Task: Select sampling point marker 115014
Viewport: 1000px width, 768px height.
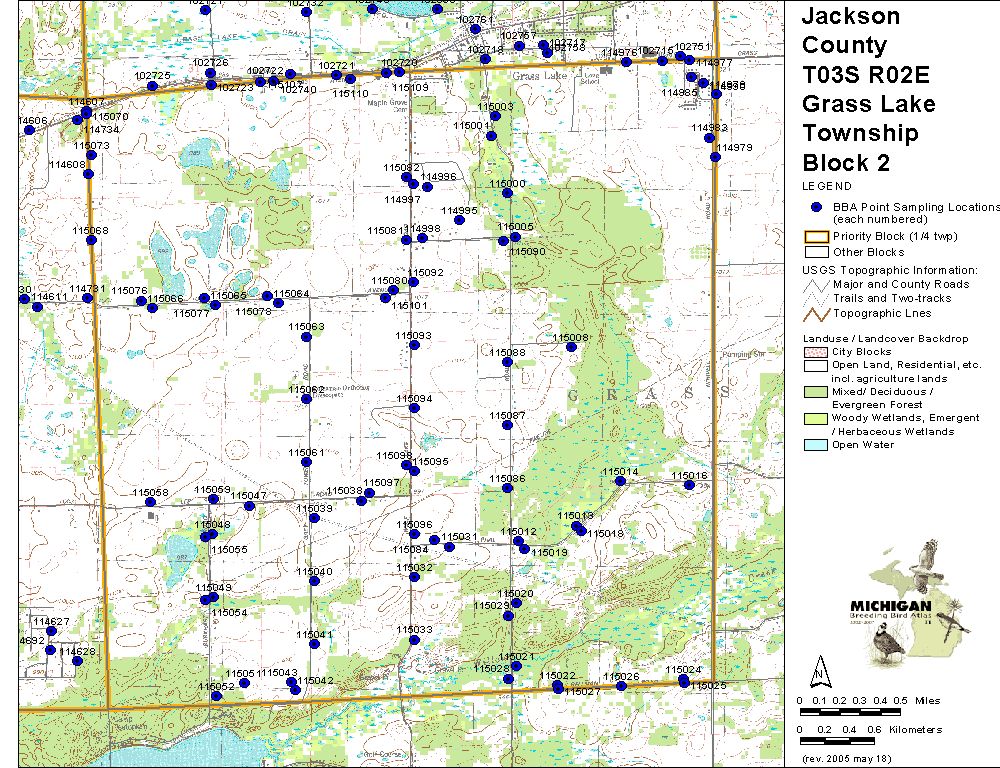Action: [x=620, y=482]
